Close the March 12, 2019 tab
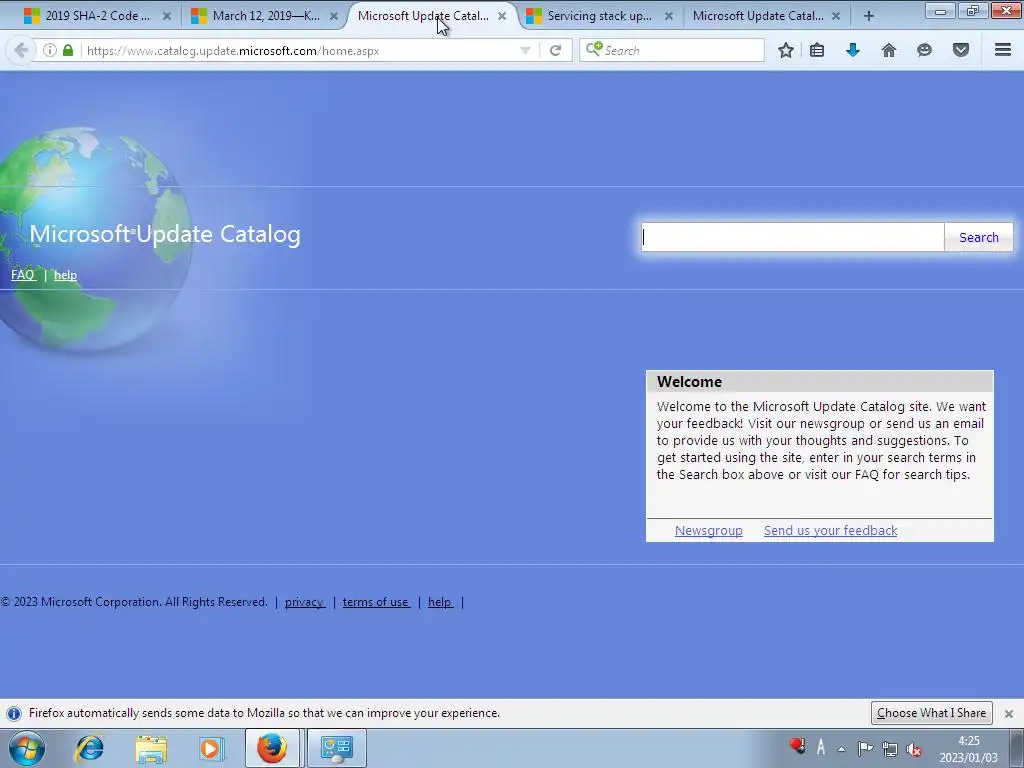Screen dimensions: 1024x768 pos(334,16)
